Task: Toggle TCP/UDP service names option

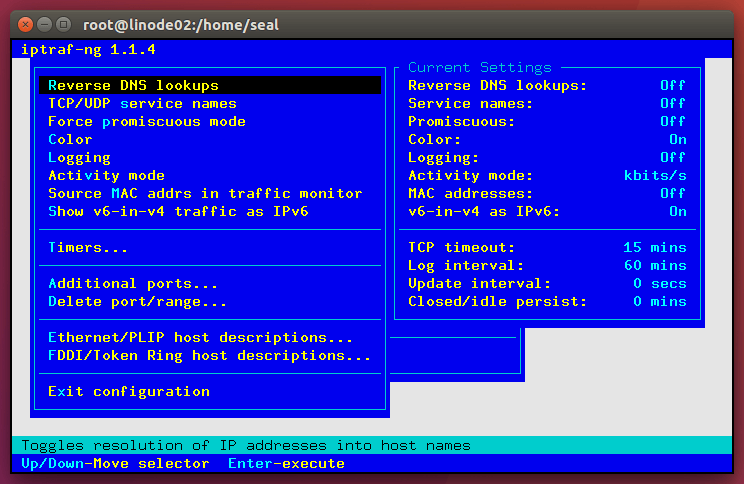Action: (142, 104)
